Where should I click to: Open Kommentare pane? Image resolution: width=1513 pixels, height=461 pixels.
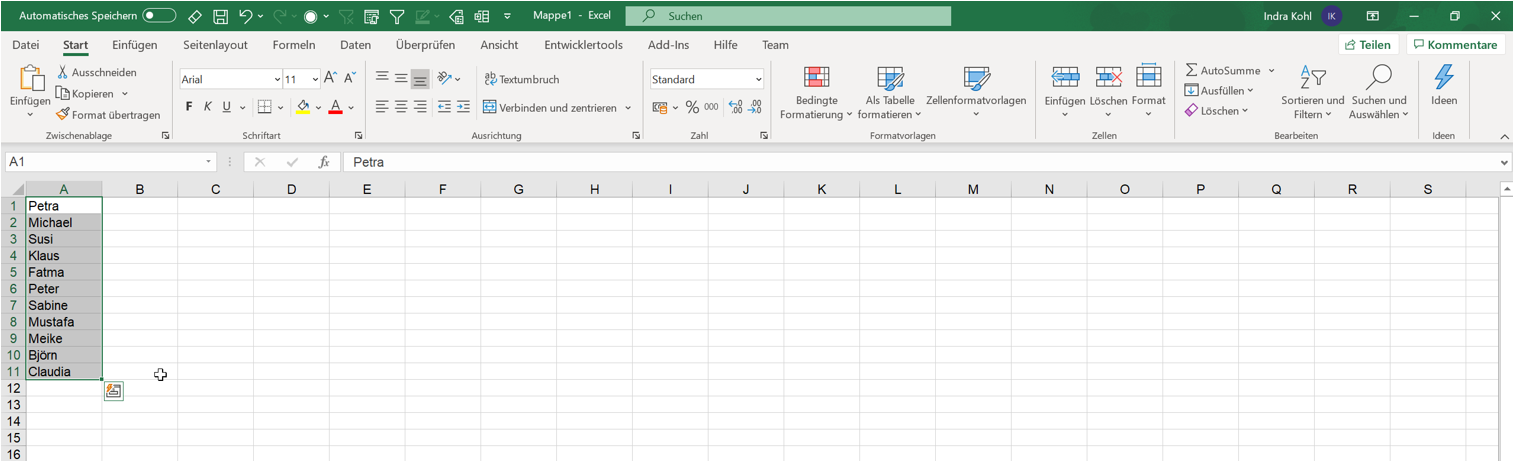[x=1455, y=45]
